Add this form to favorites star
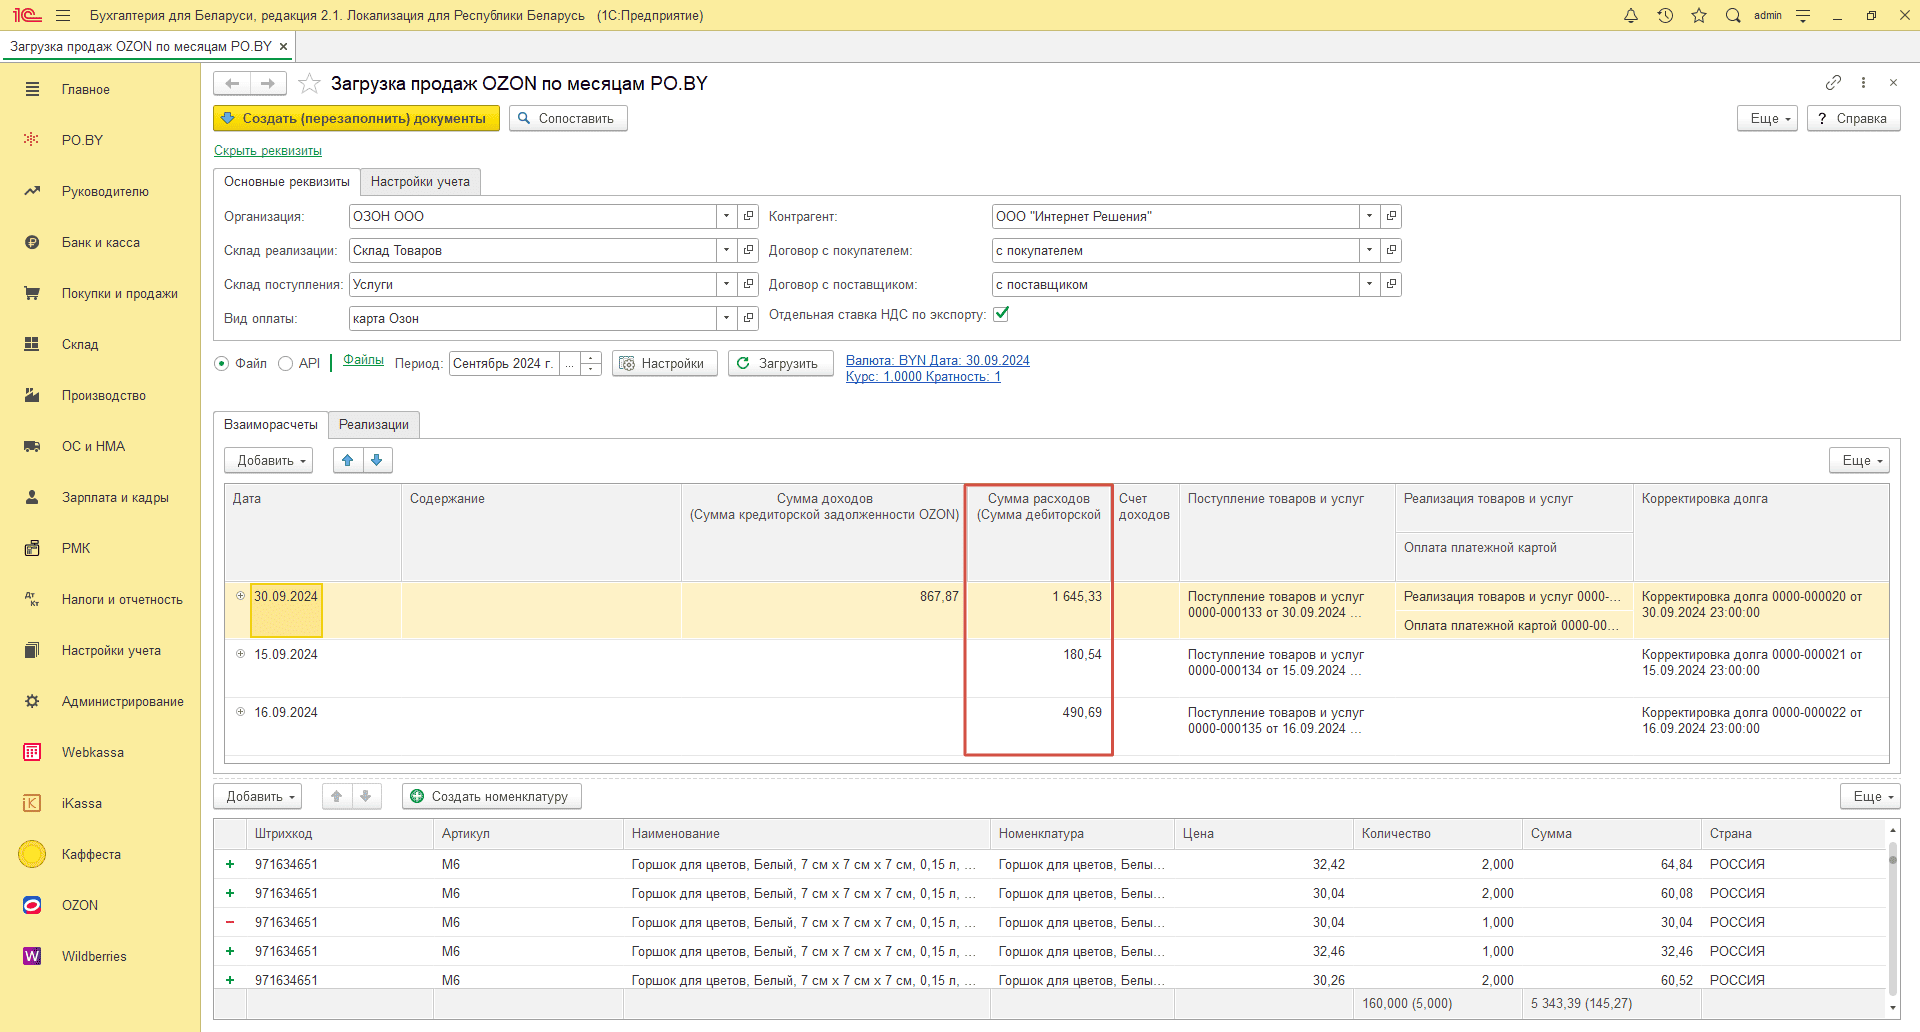1920x1032 pixels. point(309,83)
